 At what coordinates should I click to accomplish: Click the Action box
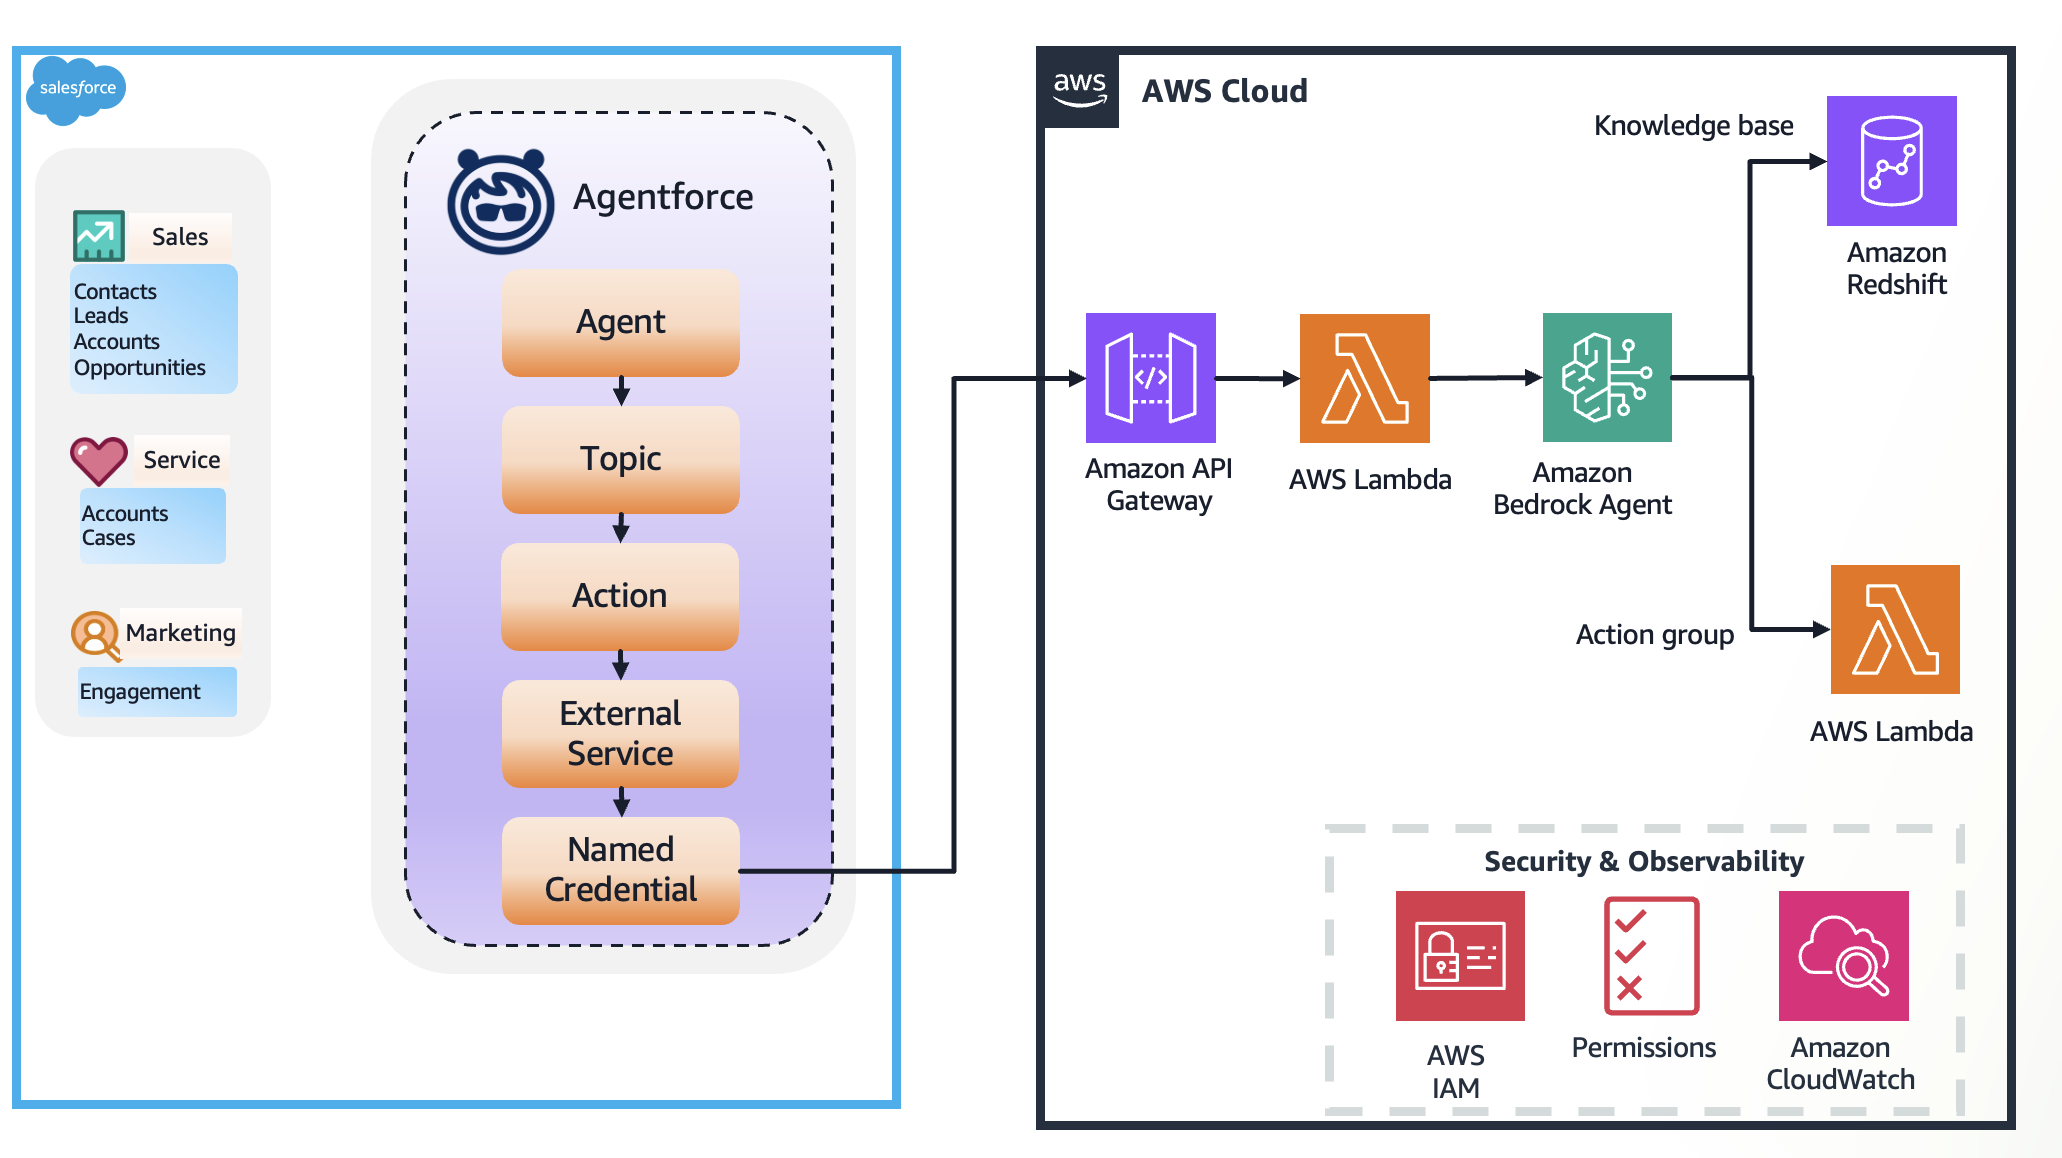click(x=620, y=596)
